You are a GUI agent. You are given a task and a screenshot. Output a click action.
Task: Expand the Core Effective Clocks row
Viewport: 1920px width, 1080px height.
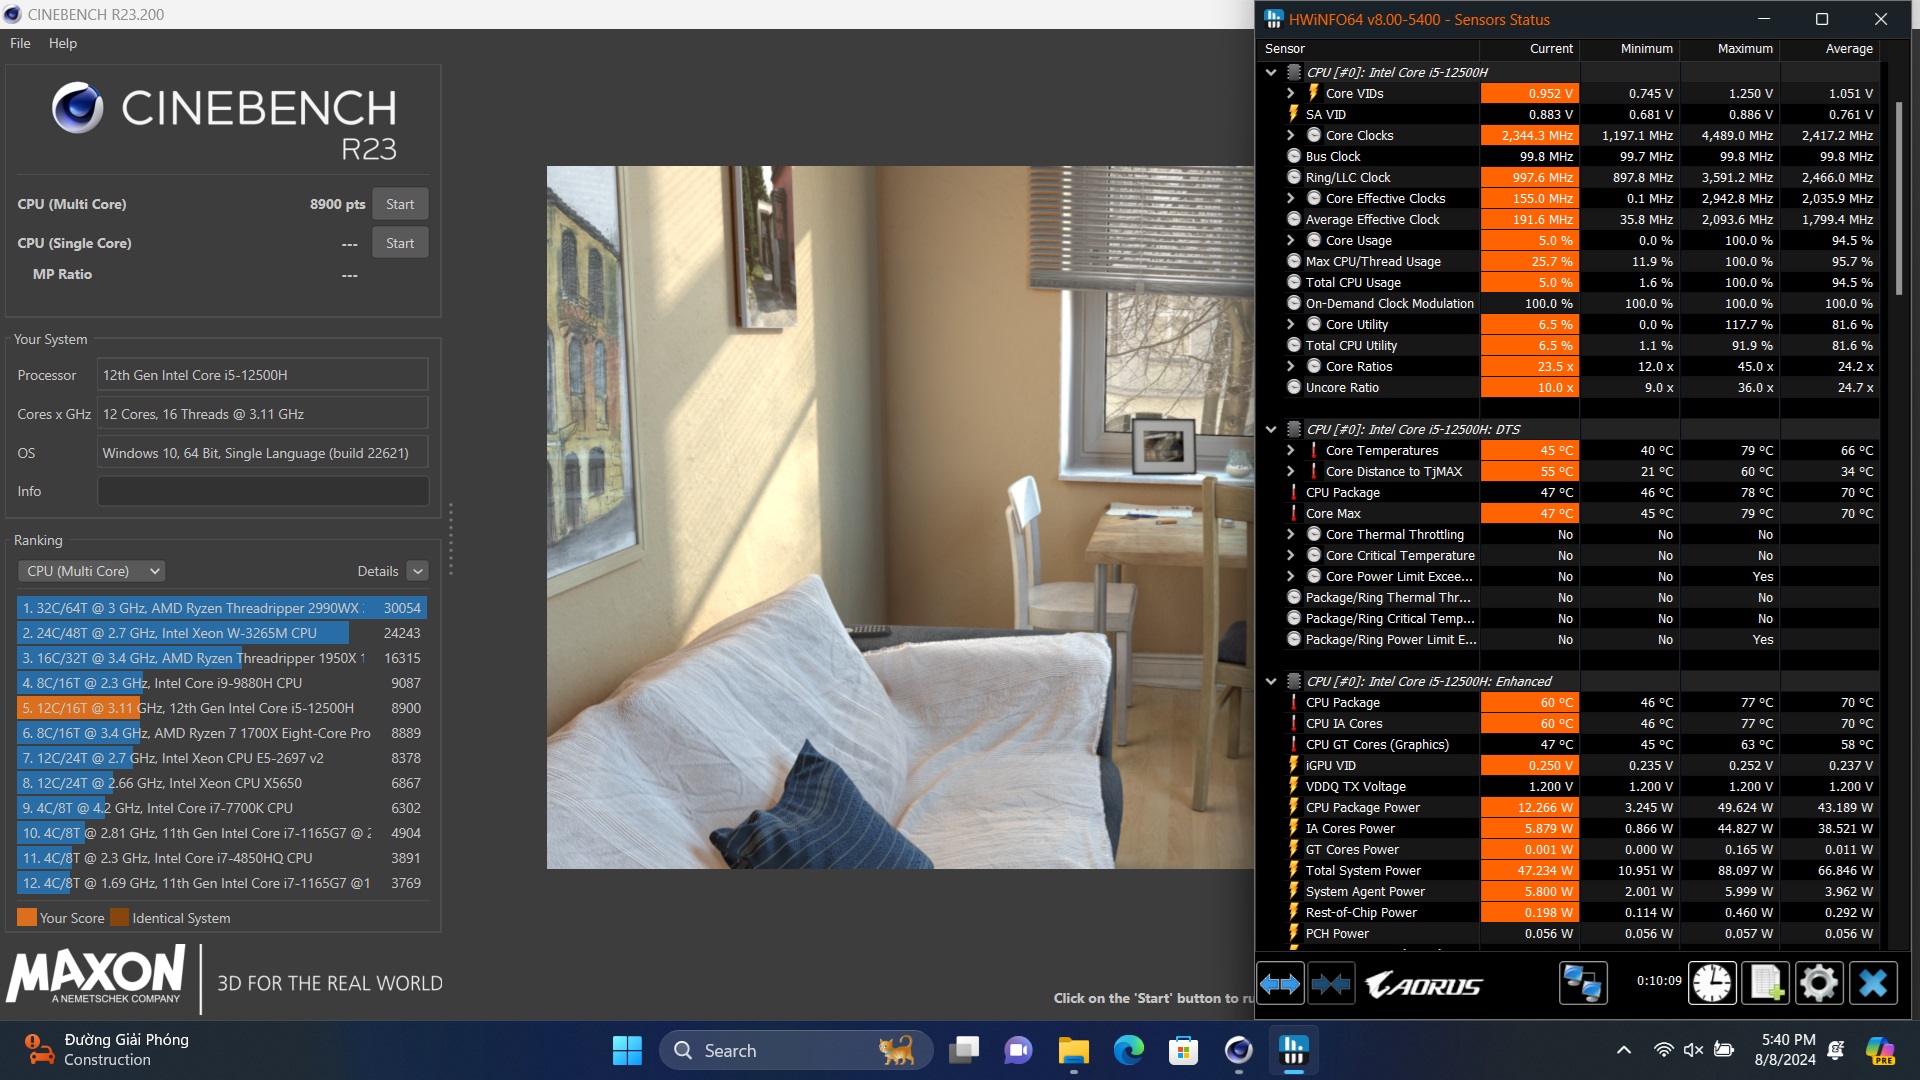coord(1290,198)
